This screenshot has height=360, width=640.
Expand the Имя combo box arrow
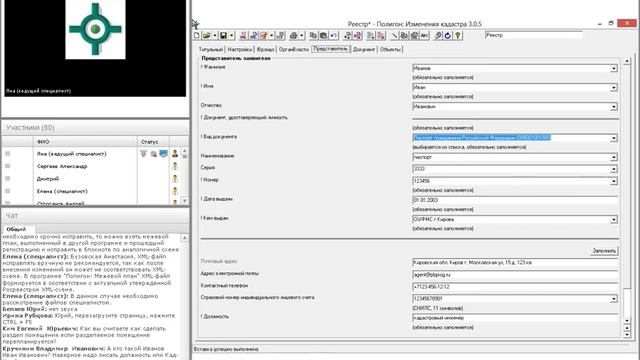[613, 88]
